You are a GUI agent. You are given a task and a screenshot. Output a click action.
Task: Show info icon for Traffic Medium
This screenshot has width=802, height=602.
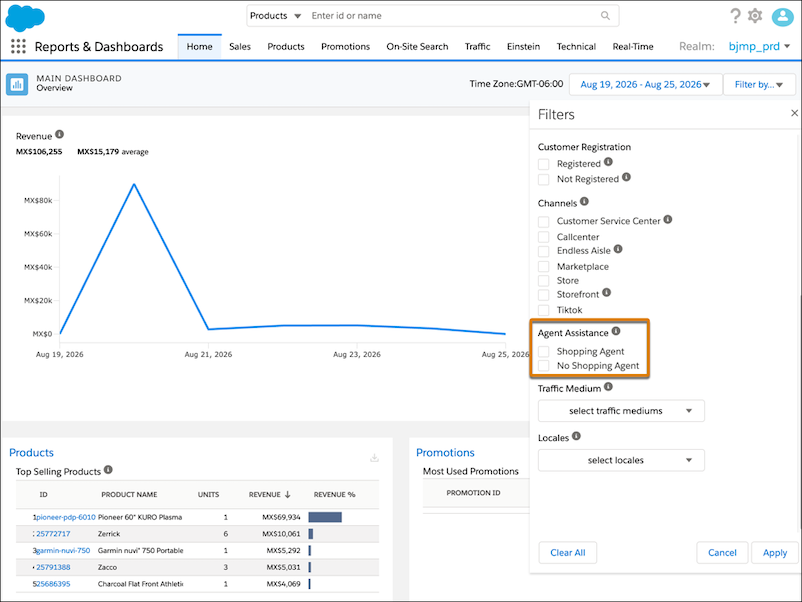608,387
